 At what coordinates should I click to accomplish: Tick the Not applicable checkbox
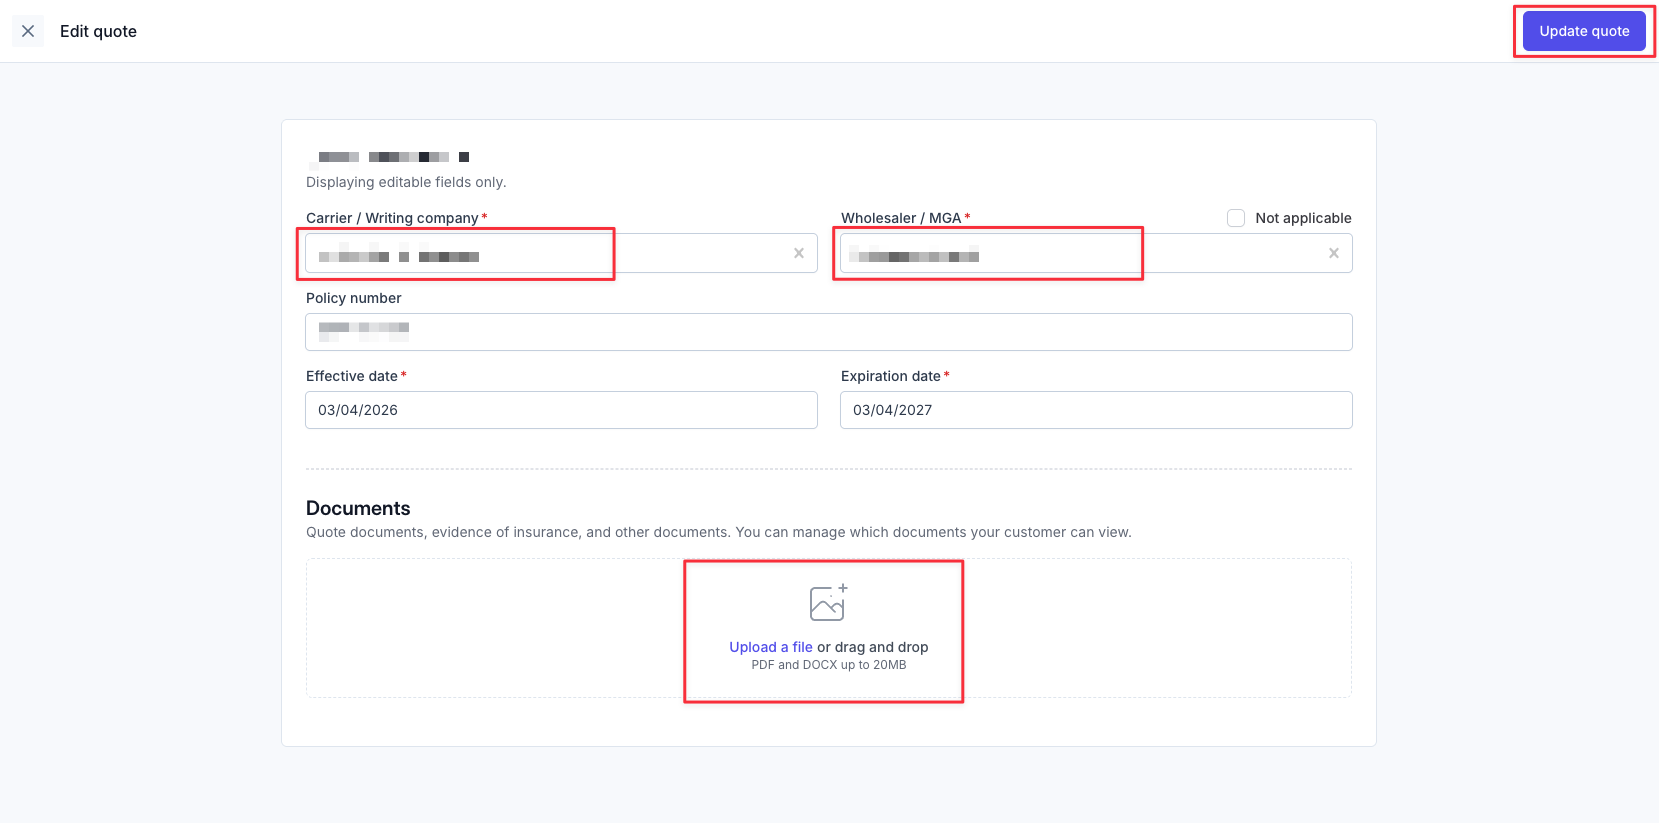click(1236, 218)
